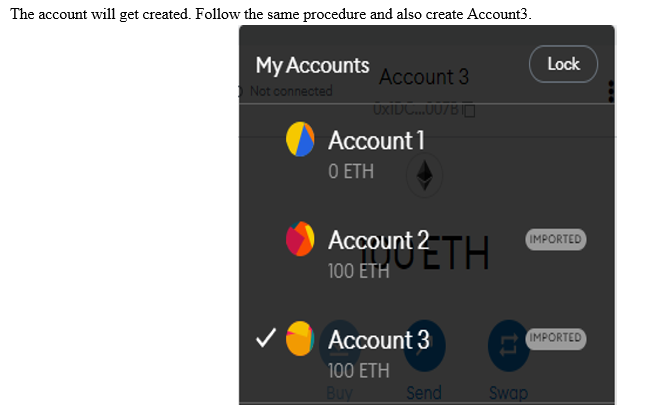This screenshot has width=667, height=410.
Task: Click the Swap label text
Action: tap(508, 393)
